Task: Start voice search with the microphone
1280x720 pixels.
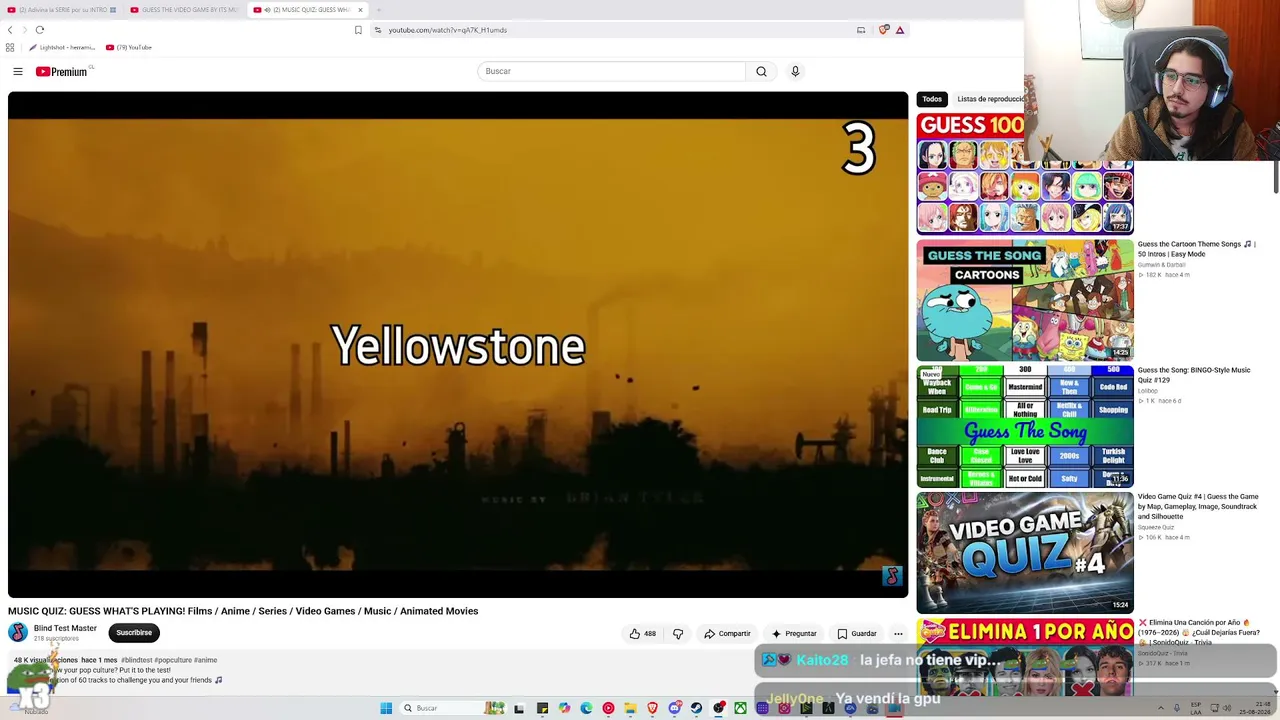Action: [x=795, y=71]
